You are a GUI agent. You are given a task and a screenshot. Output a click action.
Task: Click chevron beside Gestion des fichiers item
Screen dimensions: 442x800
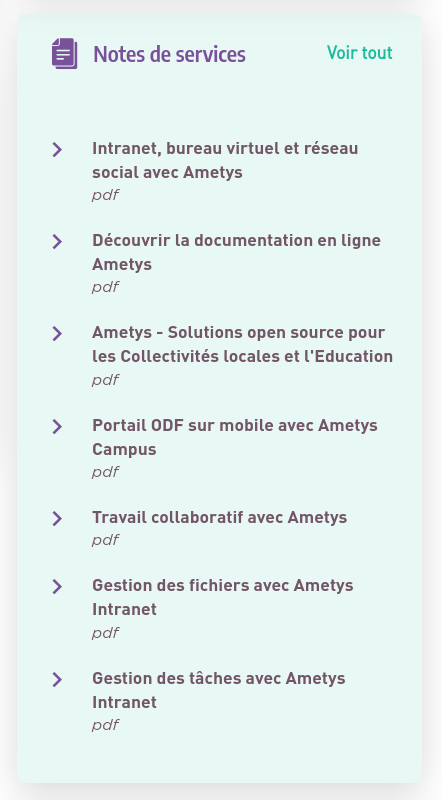click(x=57, y=587)
